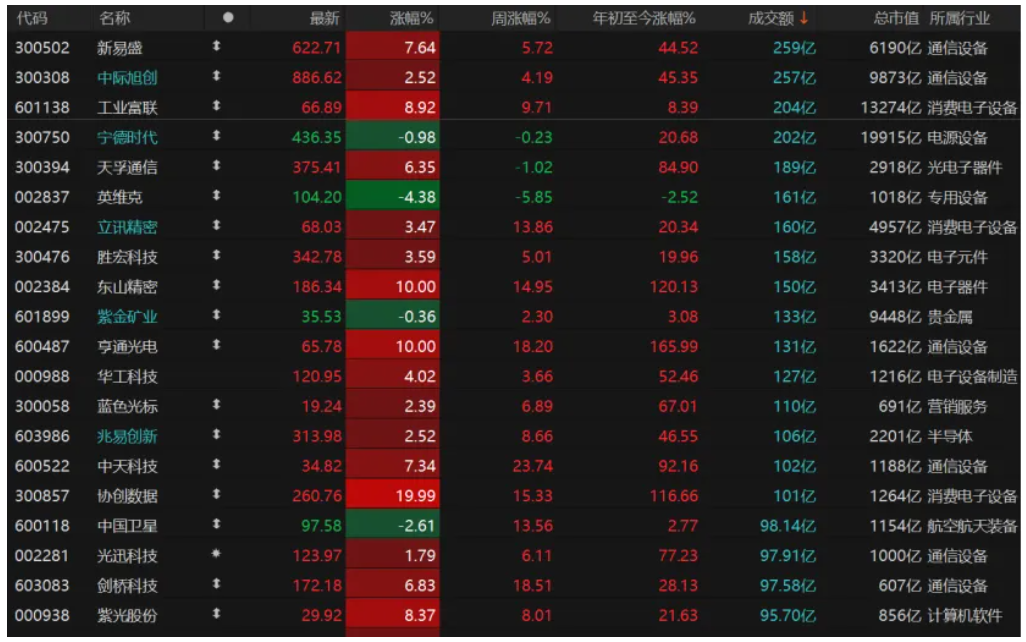Click the 周涨幅% column header
This screenshot has height=642, width=1026.
click(521, 18)
